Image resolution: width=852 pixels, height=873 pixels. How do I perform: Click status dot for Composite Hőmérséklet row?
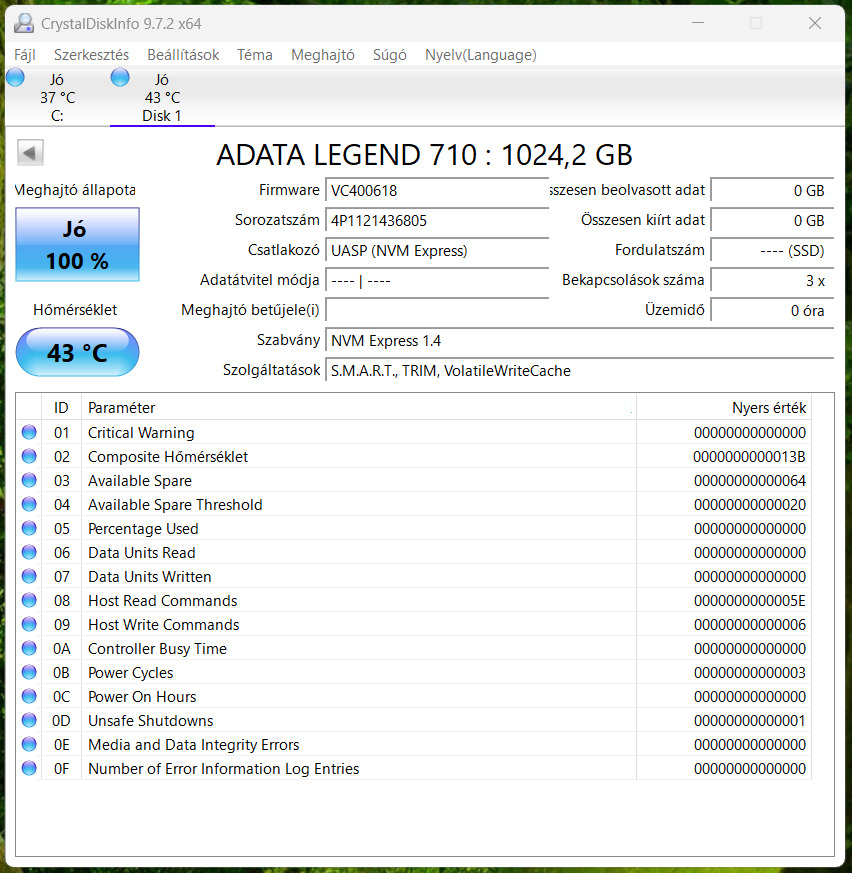point(29,456)
